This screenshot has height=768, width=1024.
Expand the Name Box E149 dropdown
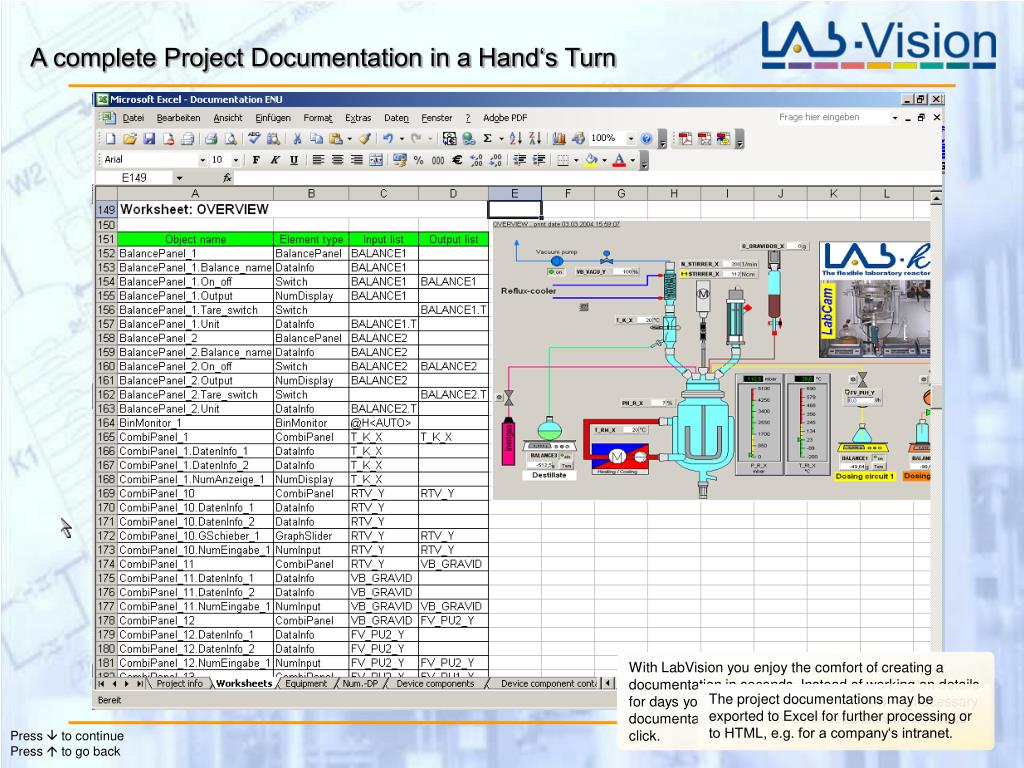point(179,178)
